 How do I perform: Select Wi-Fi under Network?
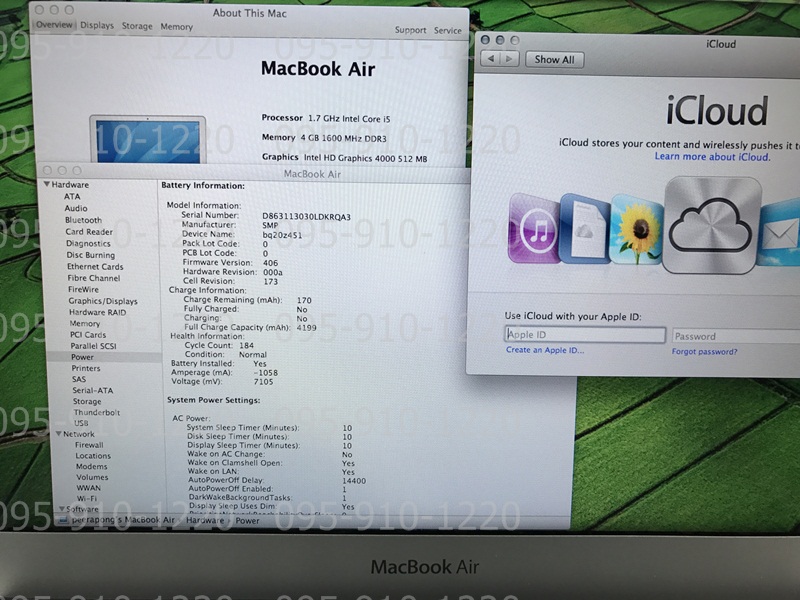87,498
